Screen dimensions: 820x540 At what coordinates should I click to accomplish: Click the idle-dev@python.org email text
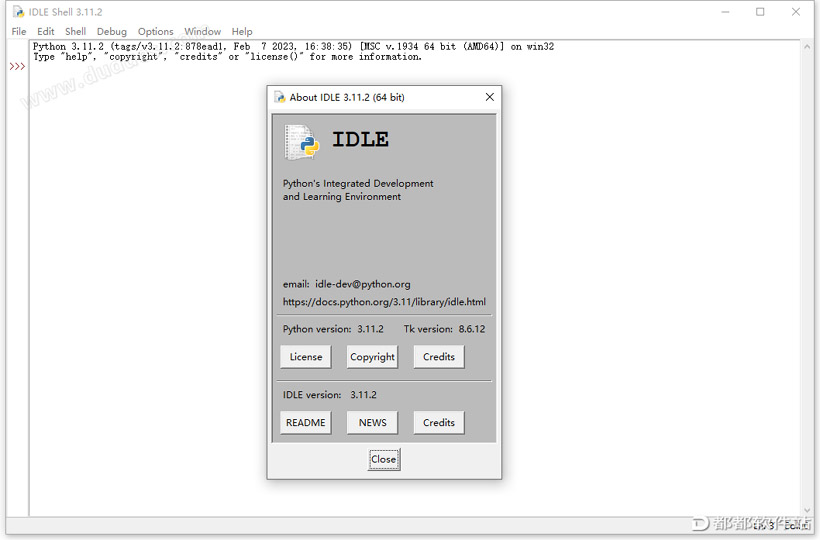362,284
